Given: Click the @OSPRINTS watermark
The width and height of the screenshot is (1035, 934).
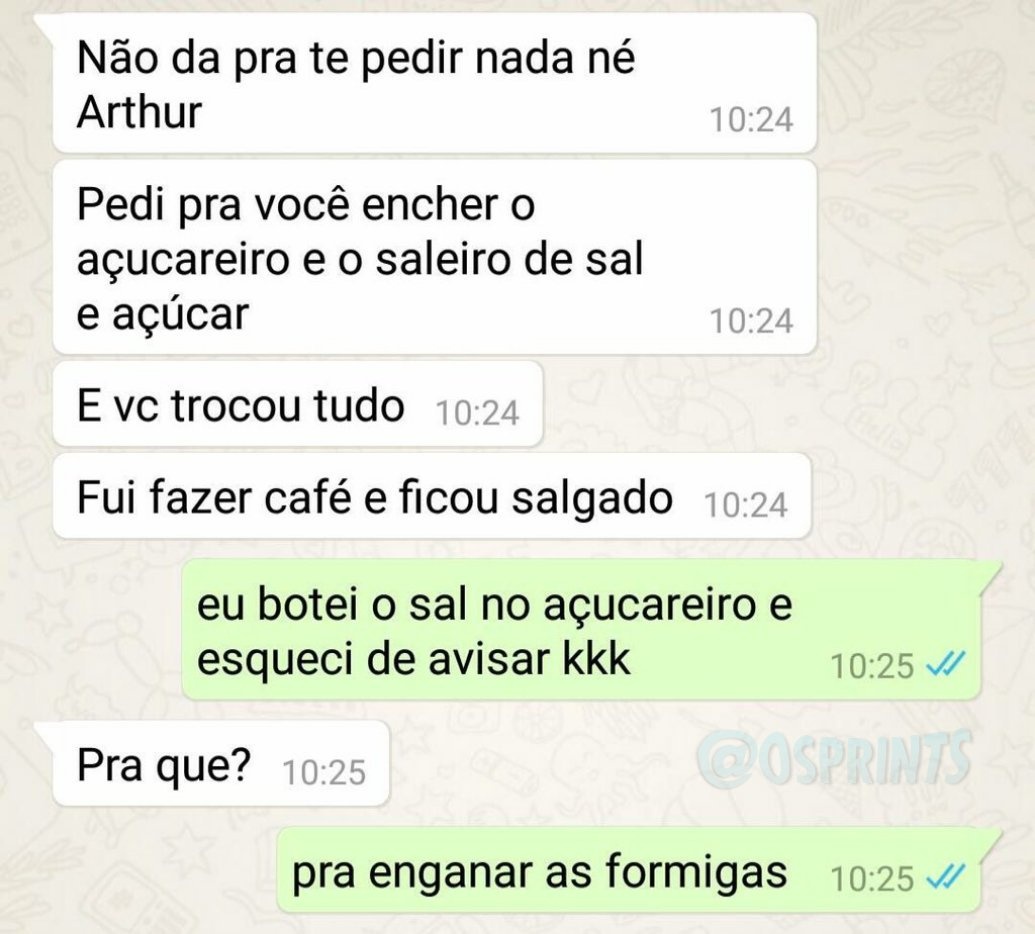Looking at the screenshot, I should click(834, 757).
